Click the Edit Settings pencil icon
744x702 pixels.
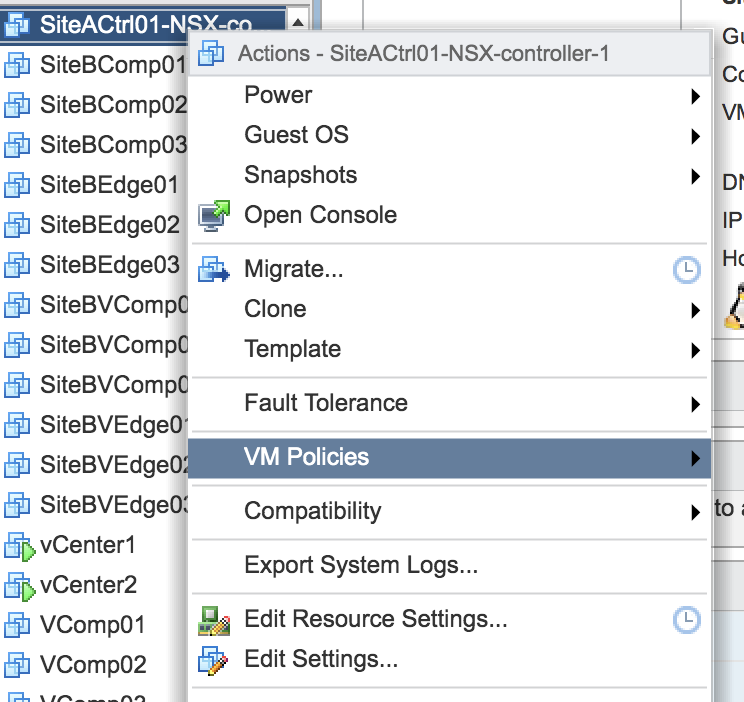213,660
